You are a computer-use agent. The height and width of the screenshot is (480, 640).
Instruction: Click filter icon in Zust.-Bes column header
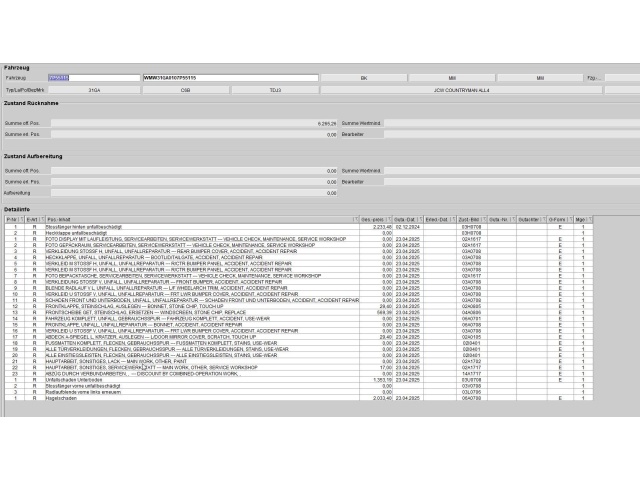(483, 218)
